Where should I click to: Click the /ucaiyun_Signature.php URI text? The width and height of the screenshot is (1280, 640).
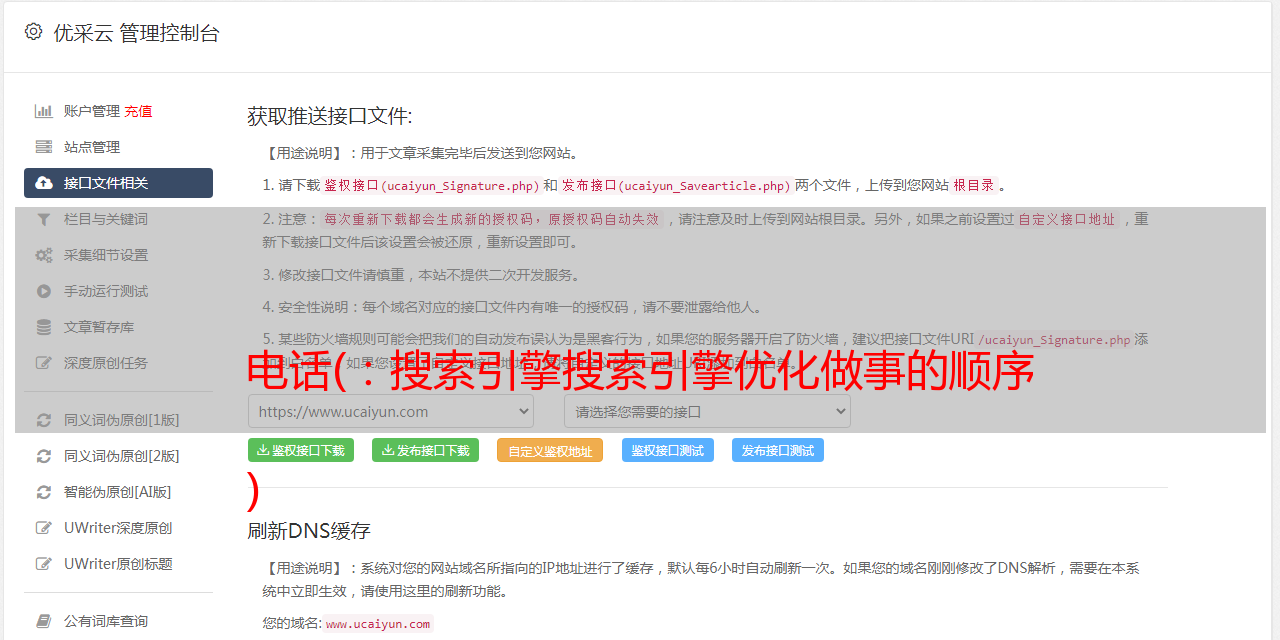pos(1054,340)
